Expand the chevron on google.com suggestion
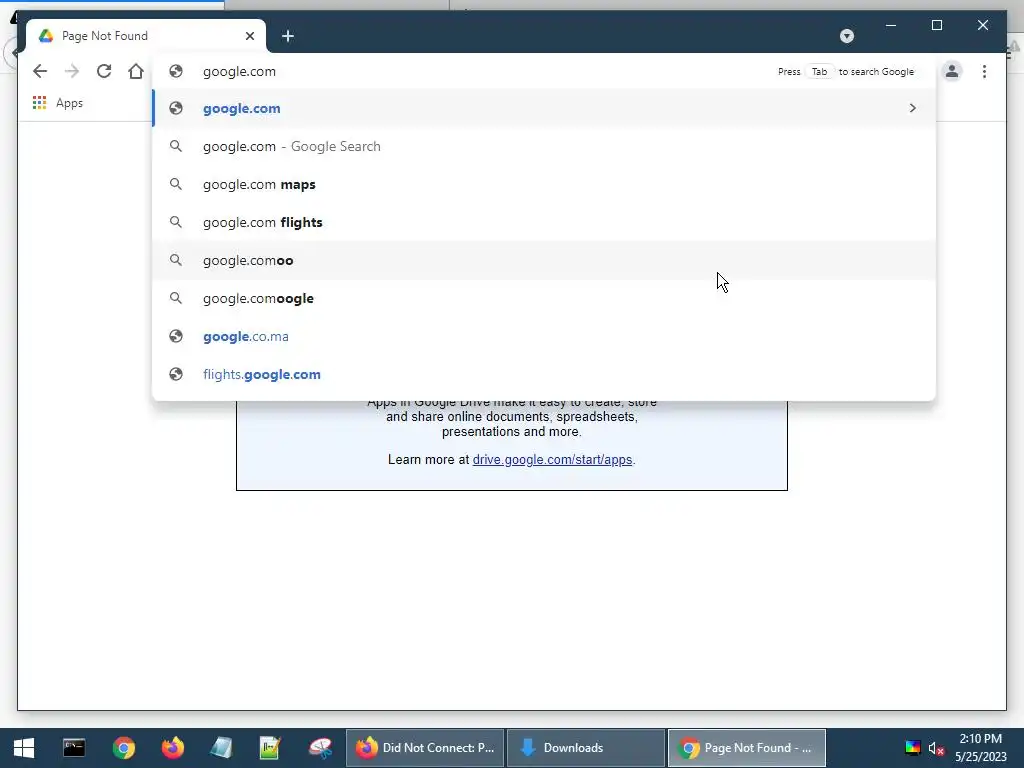This screenshot has width=1024, height=768. (912, 108)
